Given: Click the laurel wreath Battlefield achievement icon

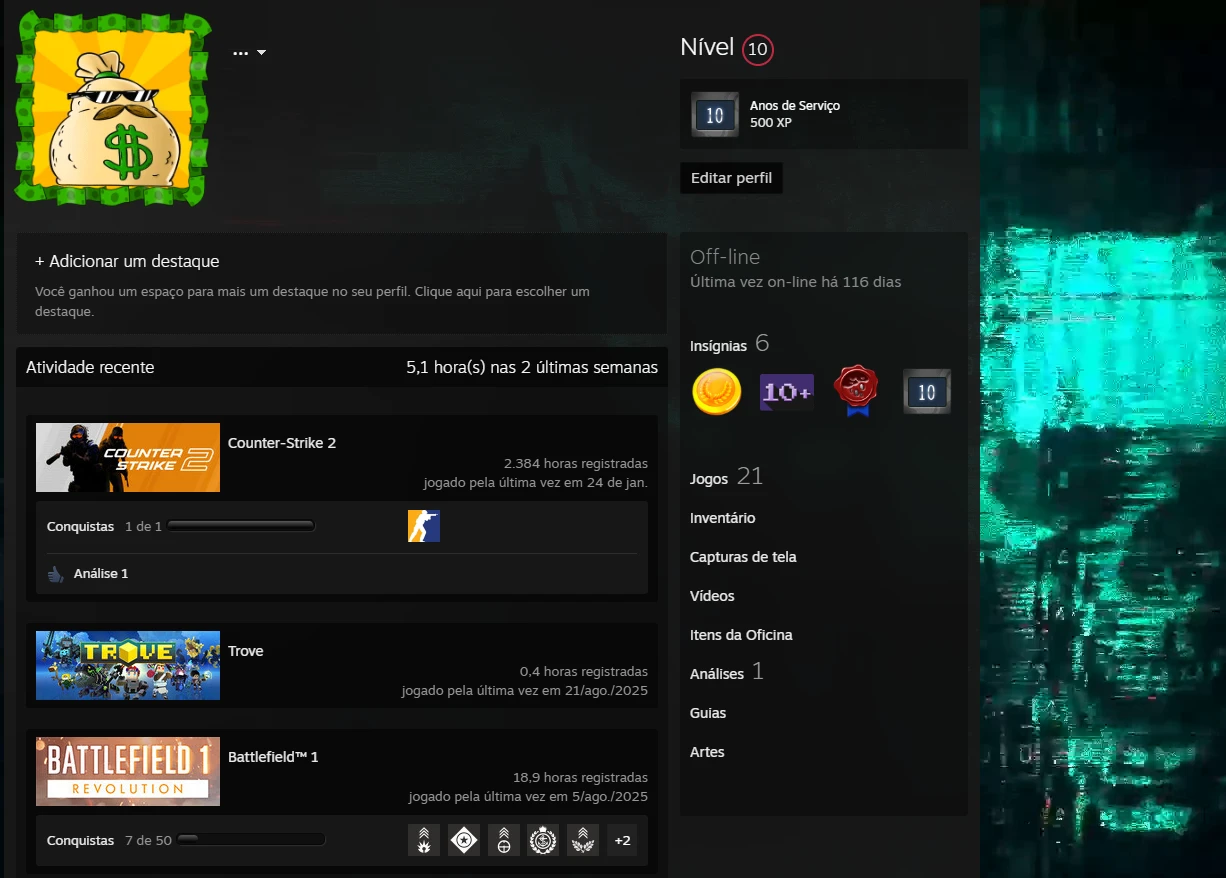Looking at the screenshot, I should [x=582, y=840].
